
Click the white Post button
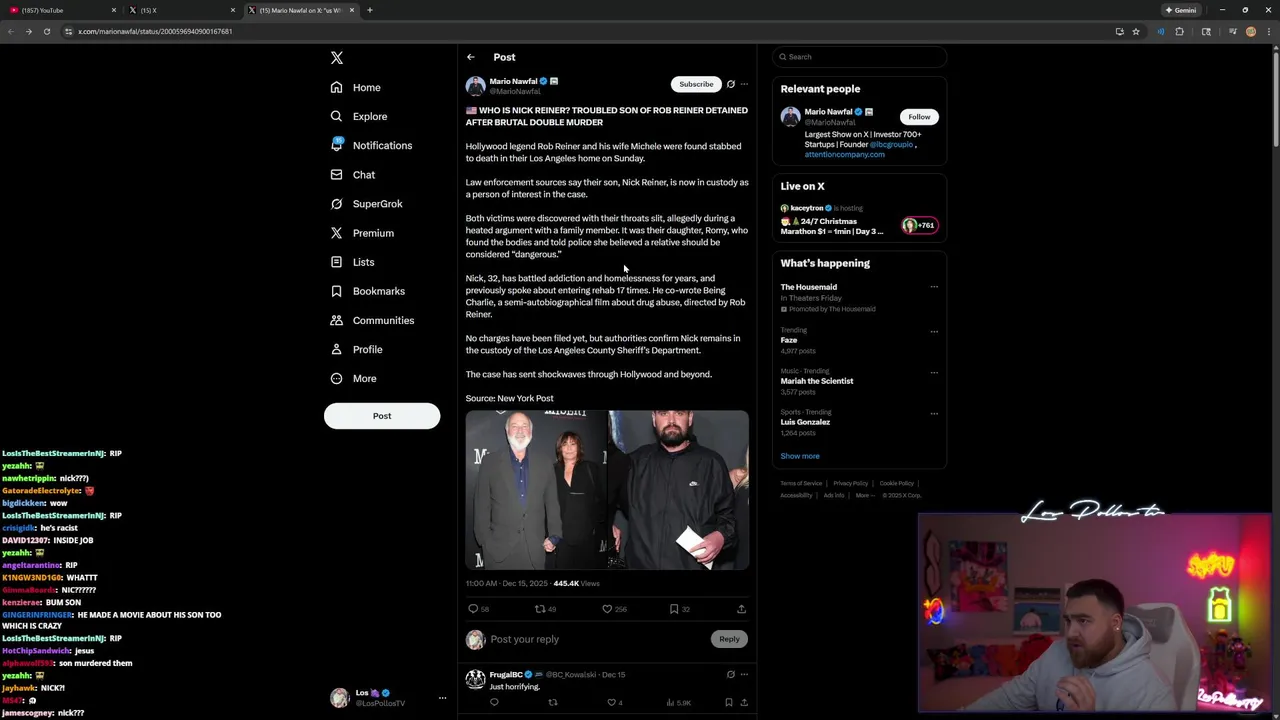pyautogui.click(x=382, y=416)
